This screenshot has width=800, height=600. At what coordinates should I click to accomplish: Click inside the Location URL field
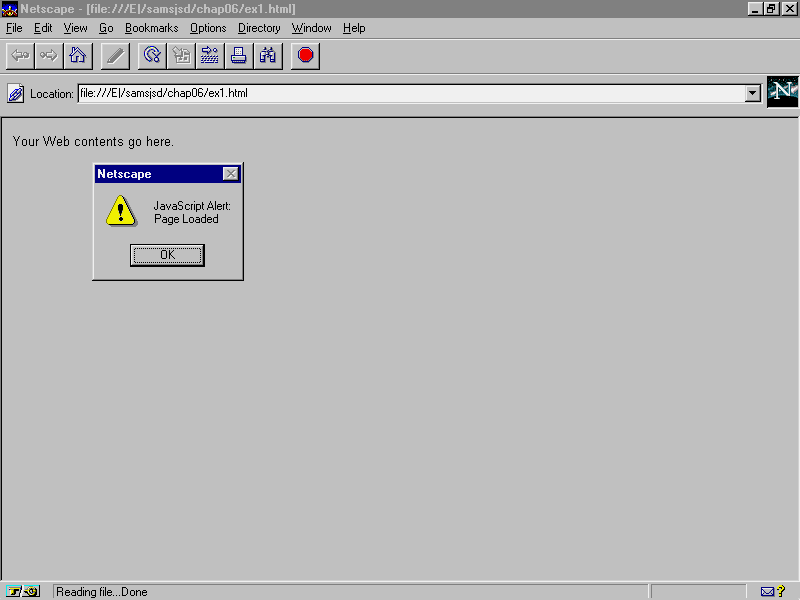410,94
